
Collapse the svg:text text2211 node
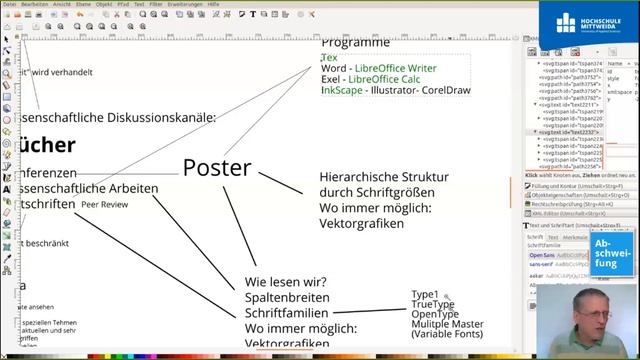tap(535, 104)
